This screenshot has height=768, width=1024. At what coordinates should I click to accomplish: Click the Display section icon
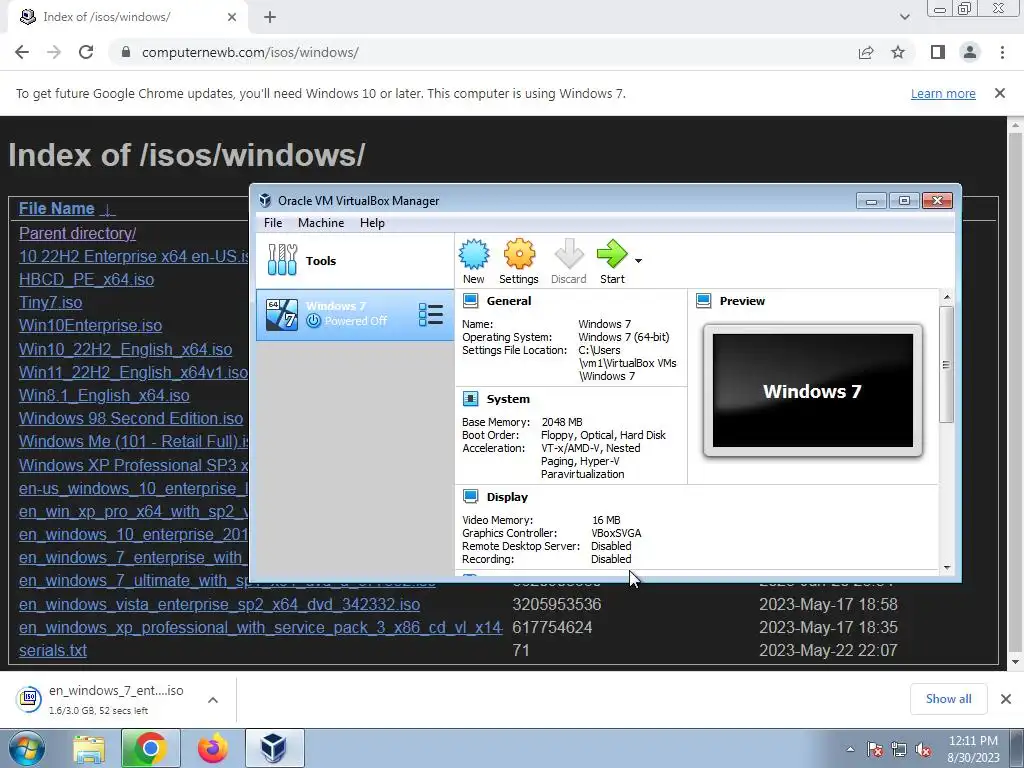click(470, 496)
